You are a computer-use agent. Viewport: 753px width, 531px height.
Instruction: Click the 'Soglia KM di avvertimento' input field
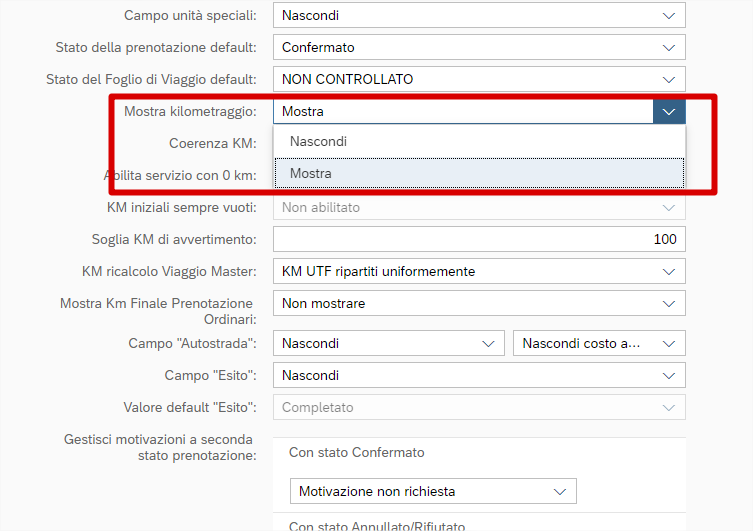coord(478,239)
